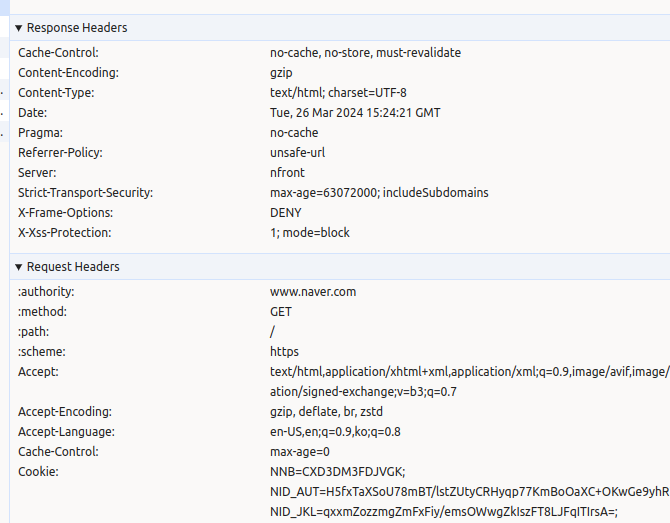Select the max-age=0 Cache-Control value
Viewport: 670px width, 523px height.
(300, 452)
